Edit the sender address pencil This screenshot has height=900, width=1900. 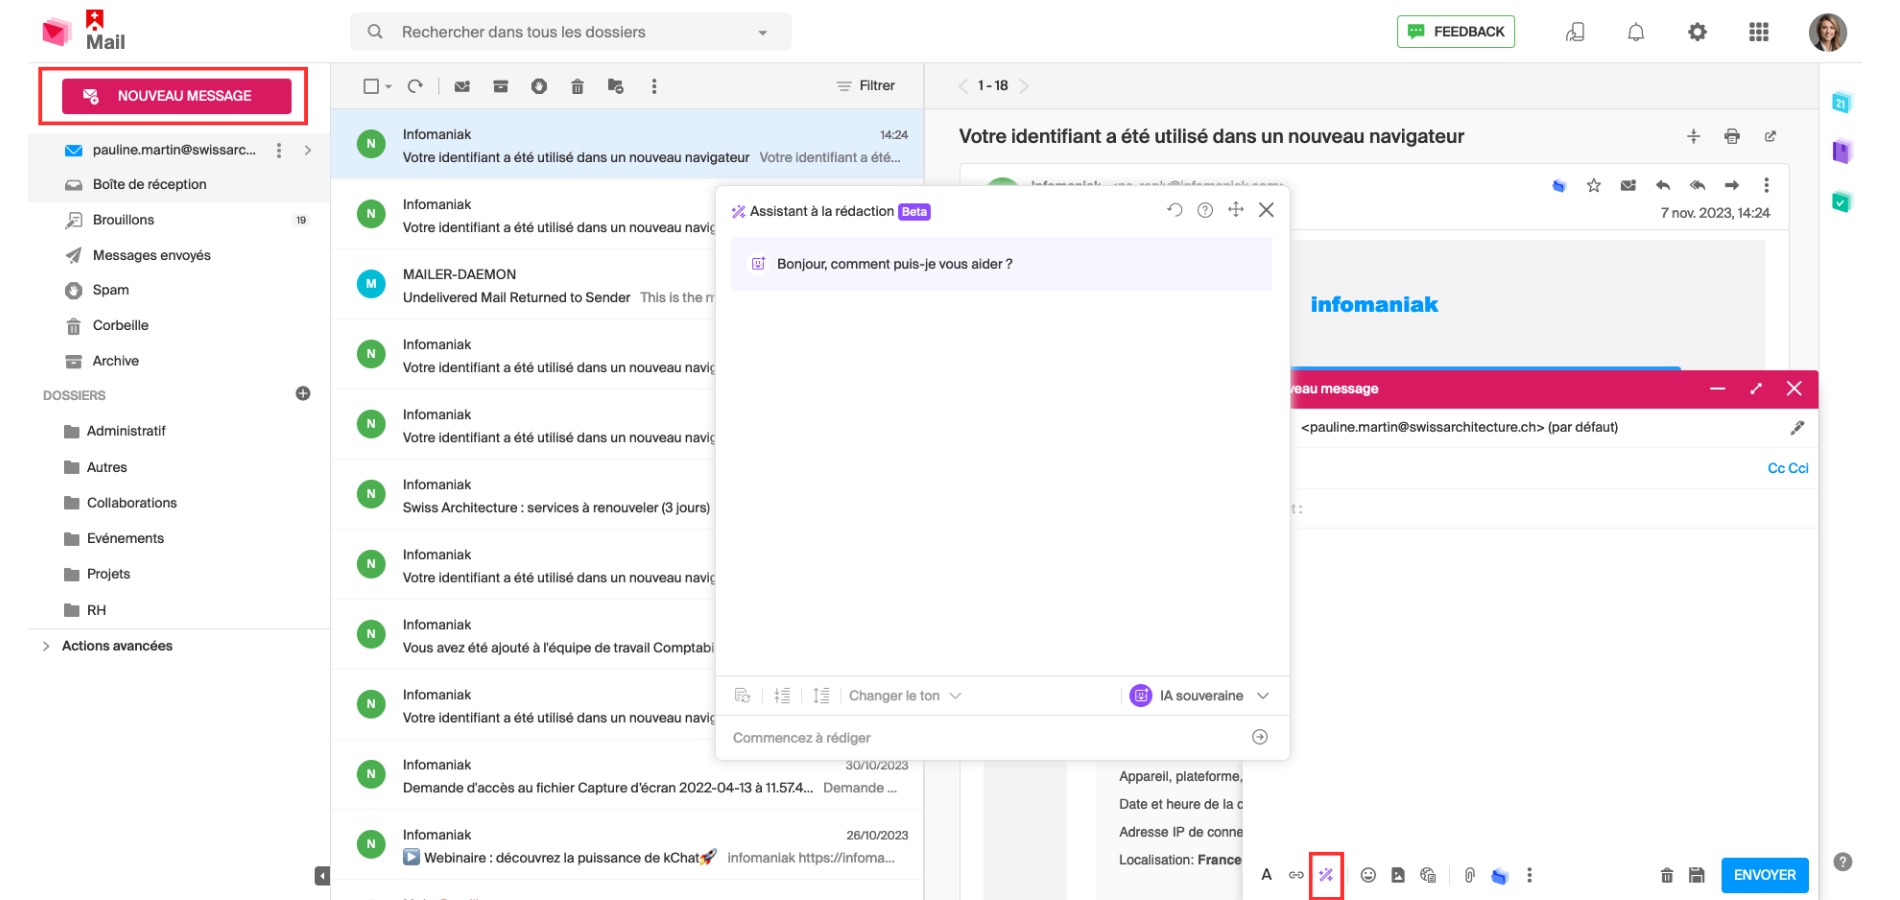pos(1797,428)
